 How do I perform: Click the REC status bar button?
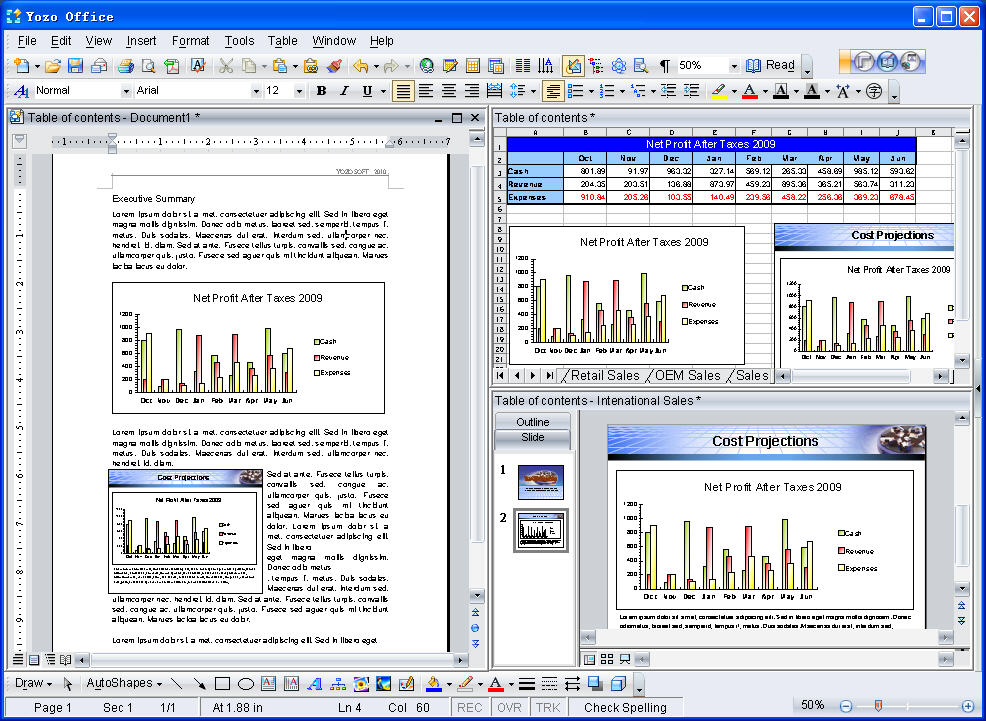470,708
